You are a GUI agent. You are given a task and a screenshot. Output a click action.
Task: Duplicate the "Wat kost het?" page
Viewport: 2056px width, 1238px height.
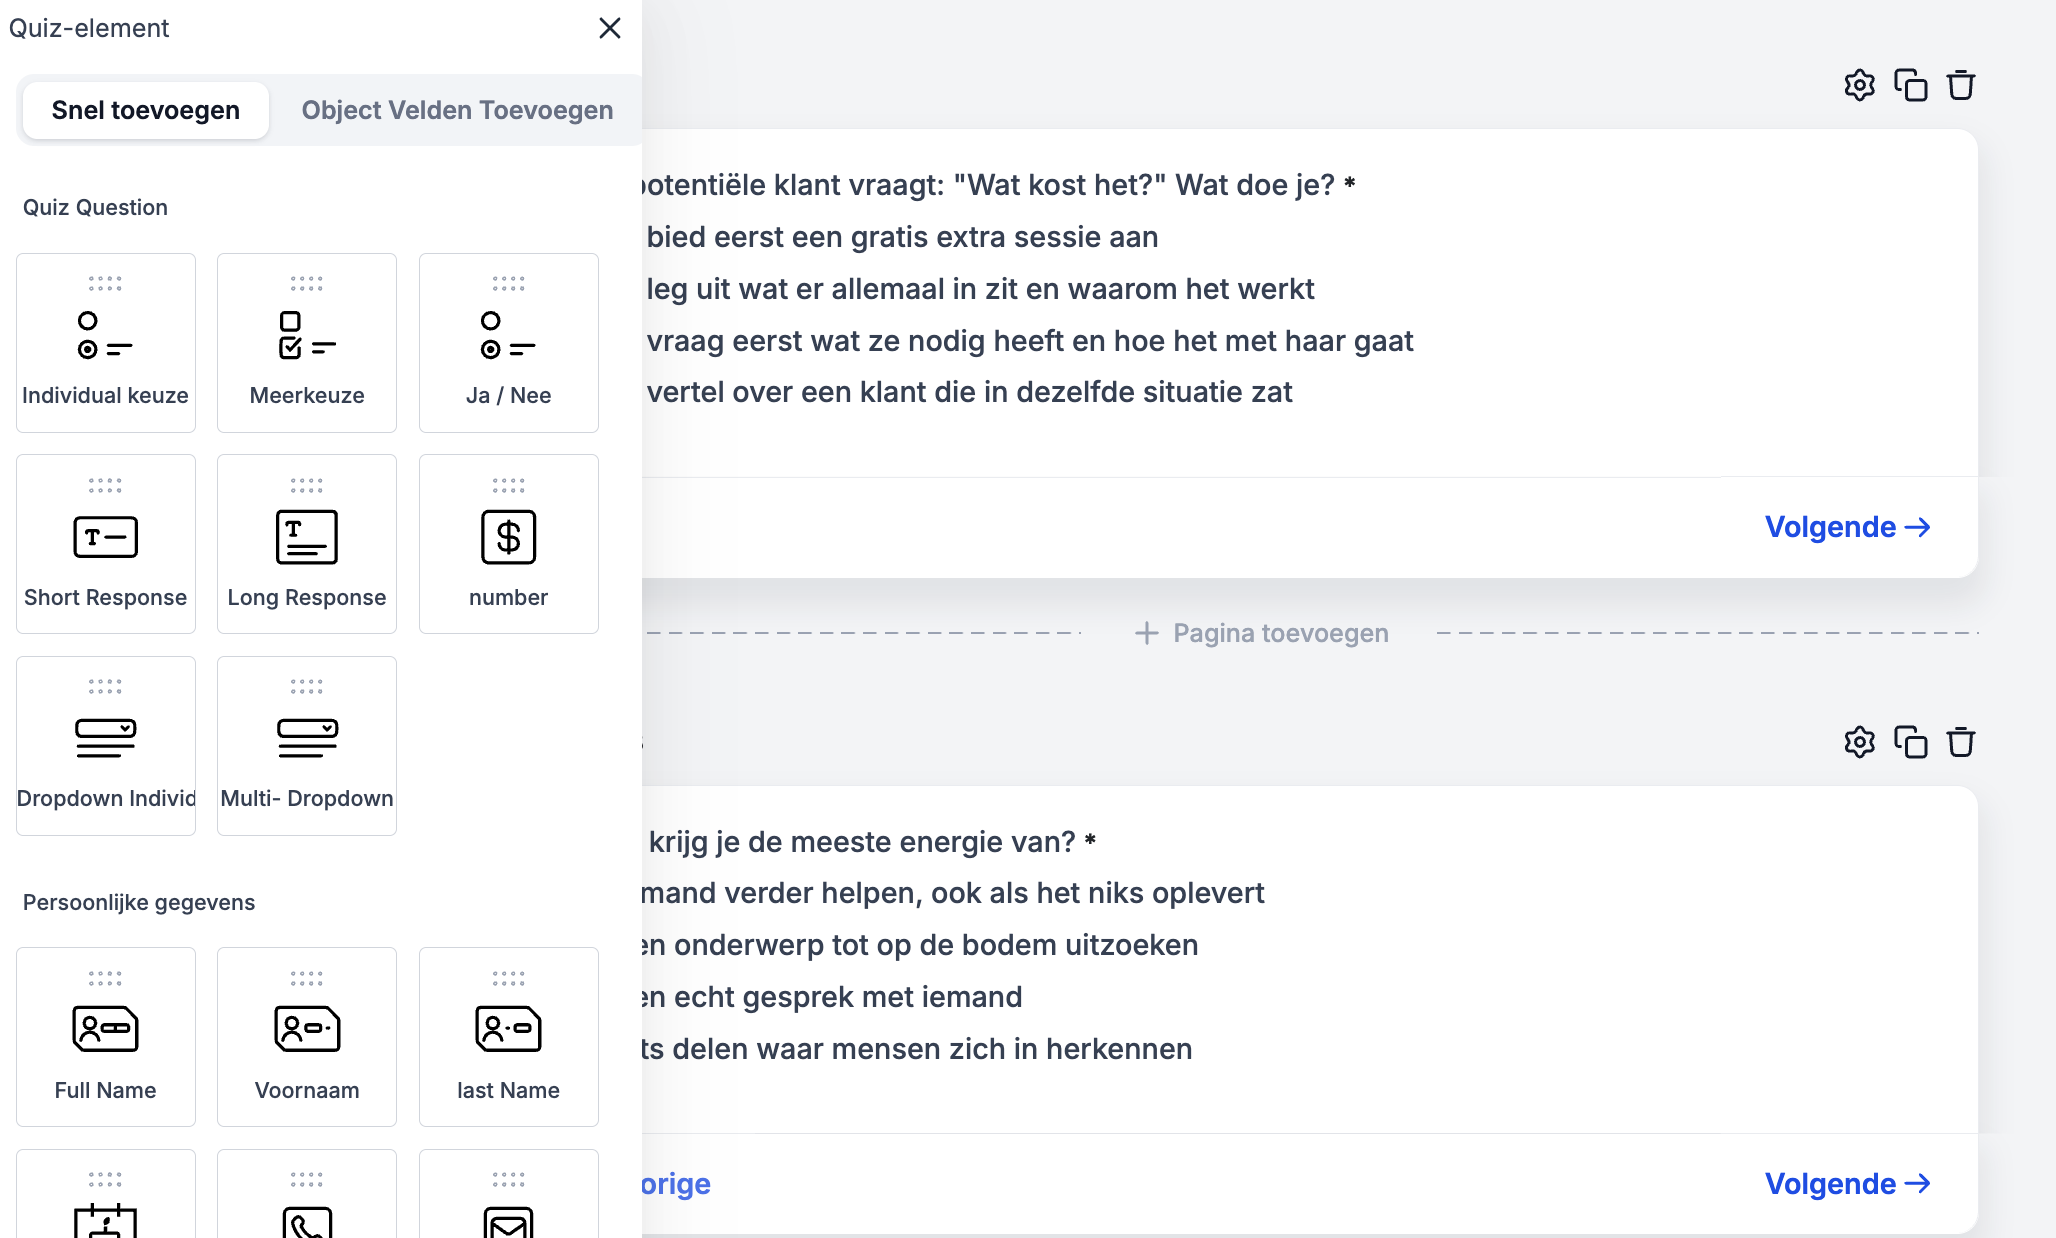pos(1910,85)
